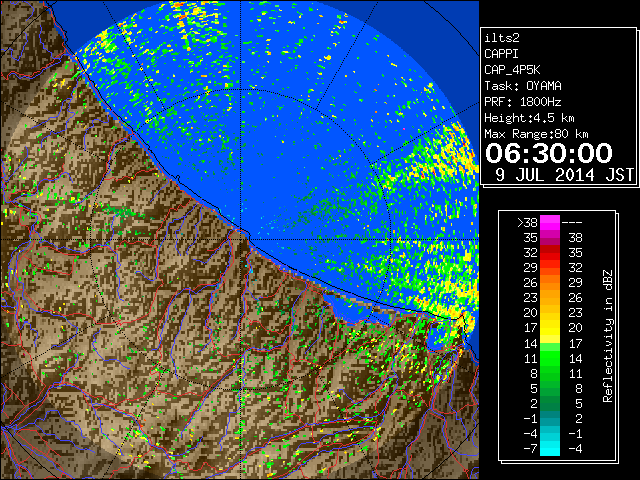Select the yellow 17–20 dBZ color swatch
This screenshot has height=480, width=640.
(550, 328)
